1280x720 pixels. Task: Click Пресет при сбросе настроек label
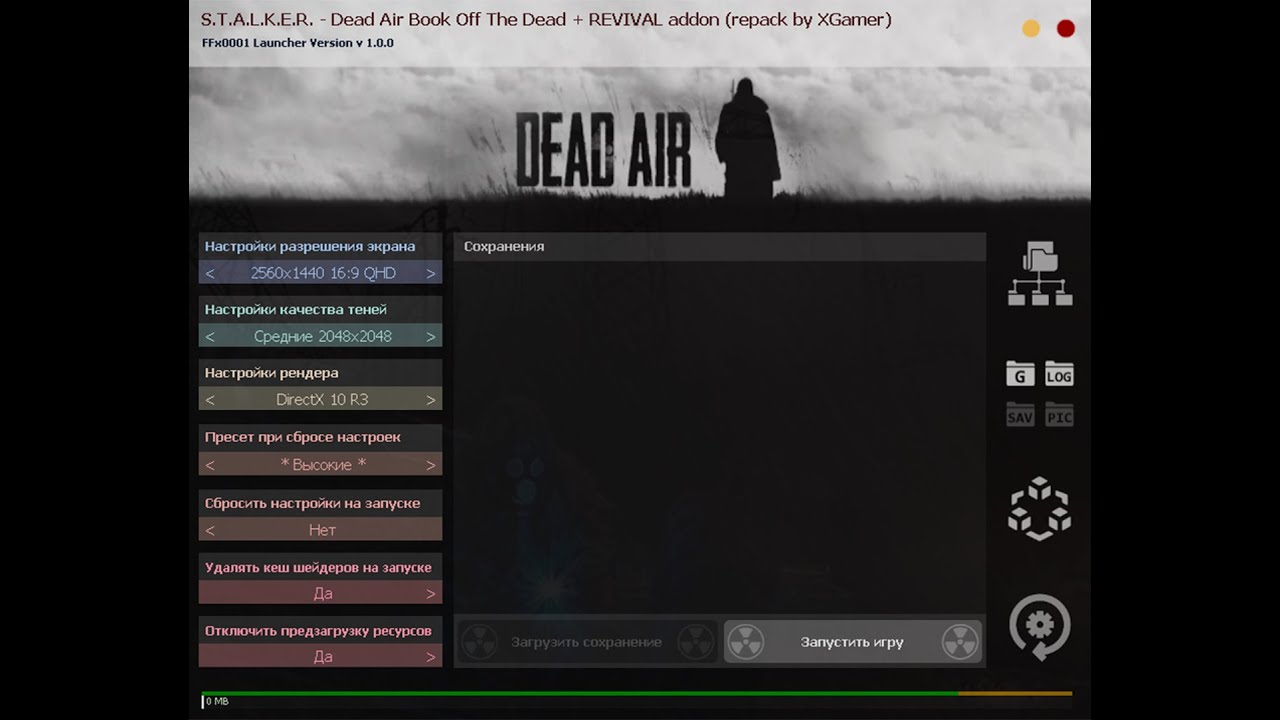click(x=303, y=437)
